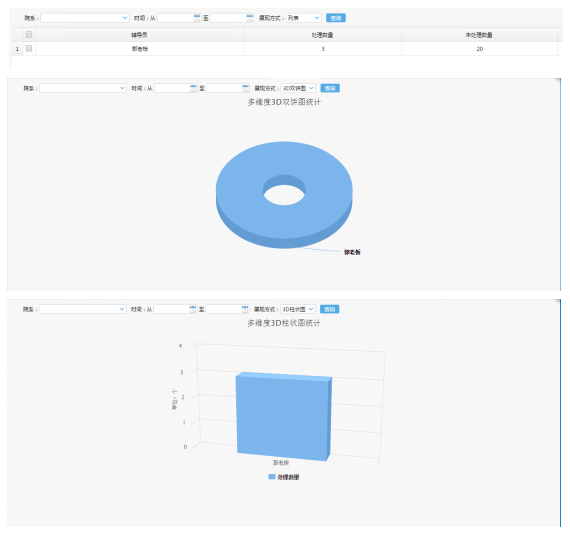Open display mode dropdown showing 列表
This screenshot has height=535, width=570.
tap(303, 17)
